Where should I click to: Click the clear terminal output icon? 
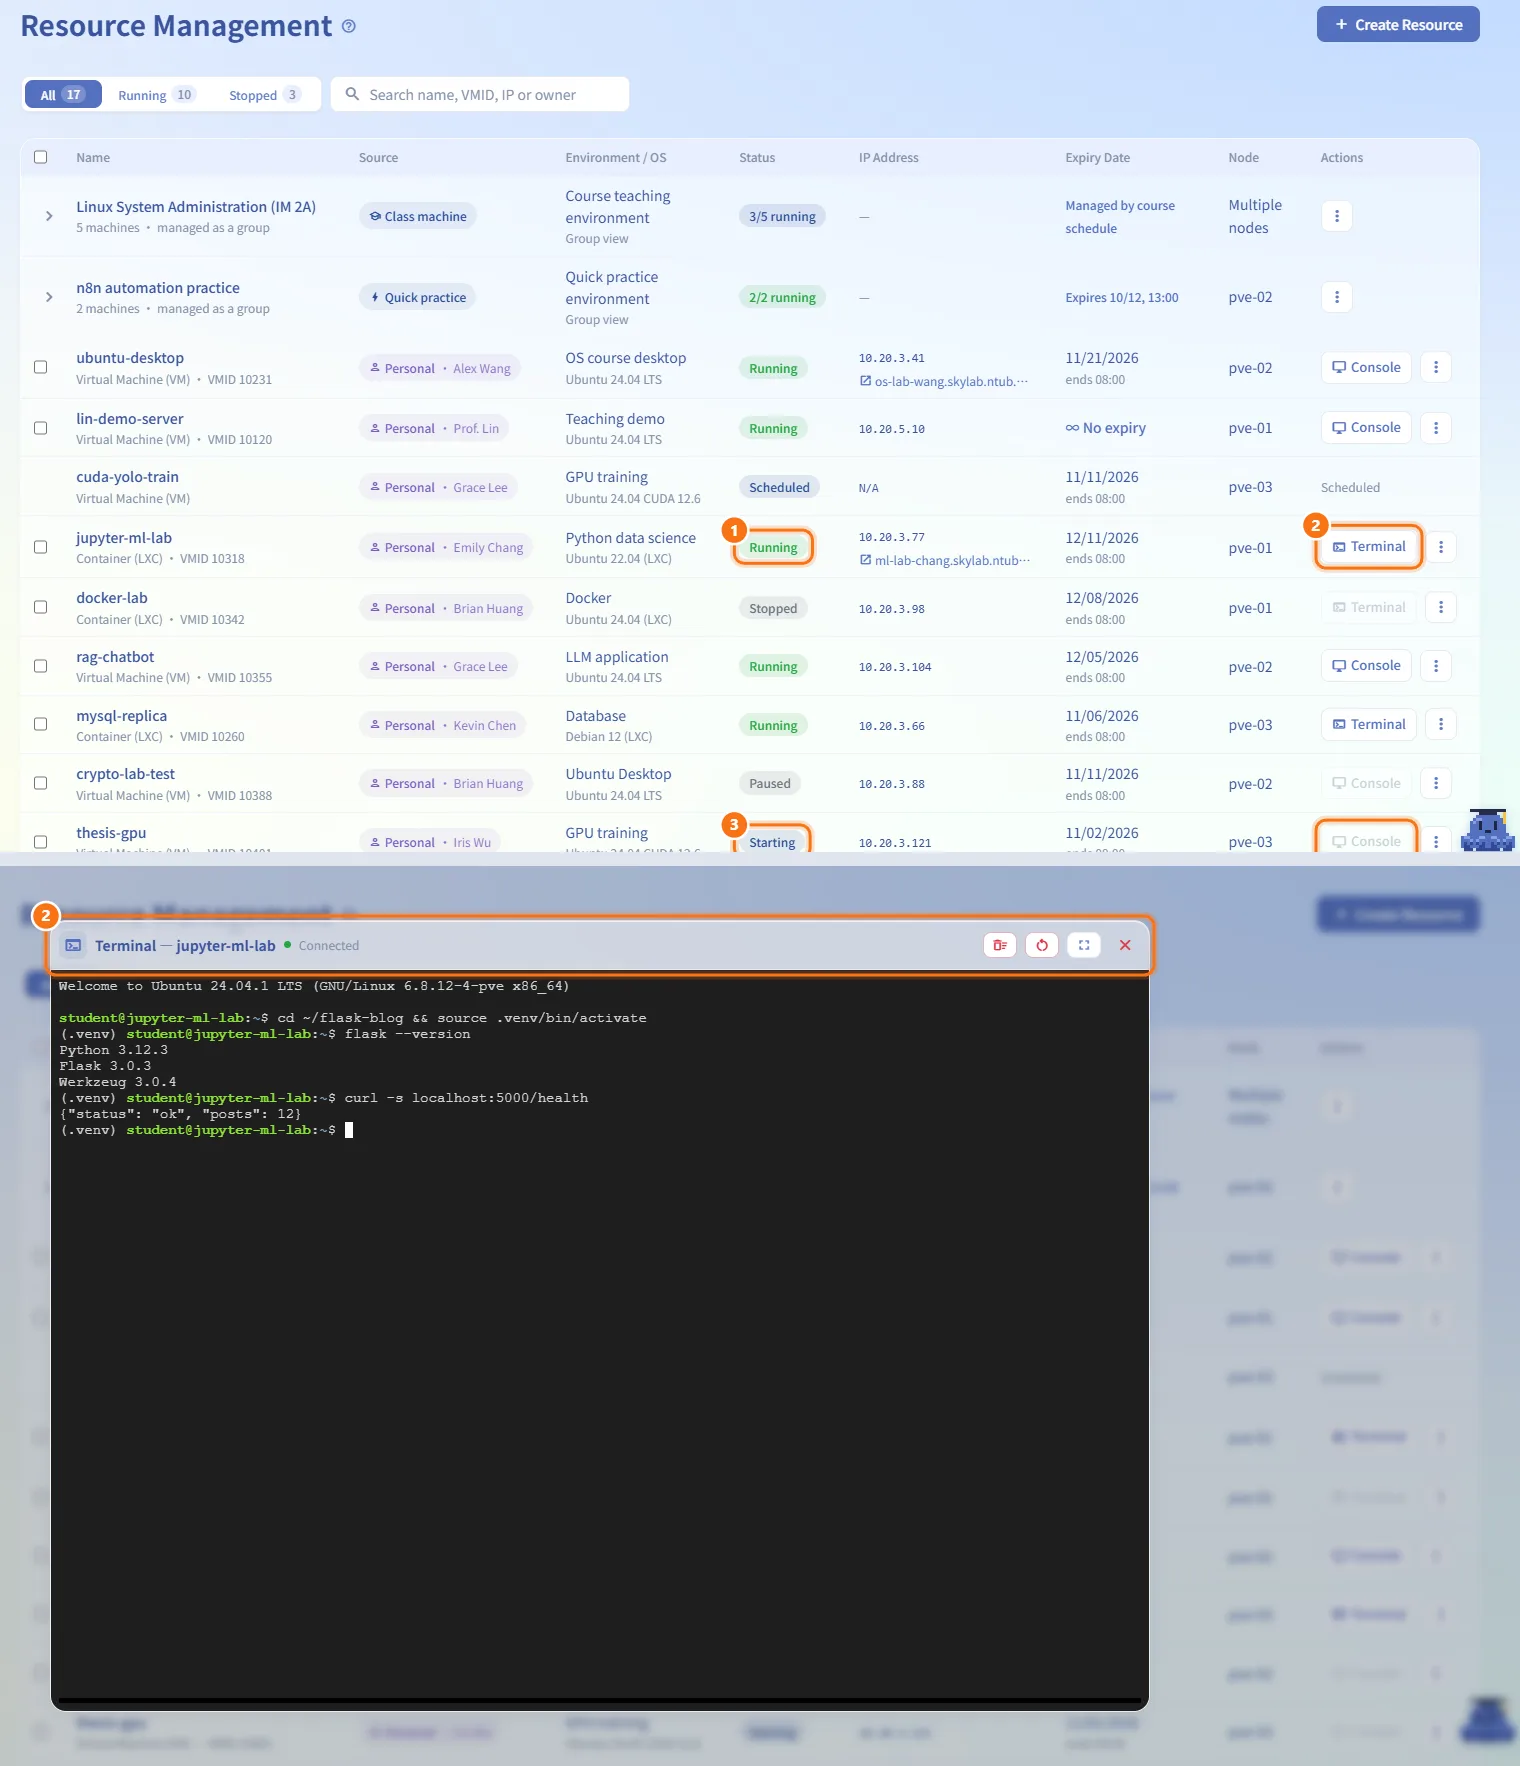pyautogui.click(x=1000, y=945)
